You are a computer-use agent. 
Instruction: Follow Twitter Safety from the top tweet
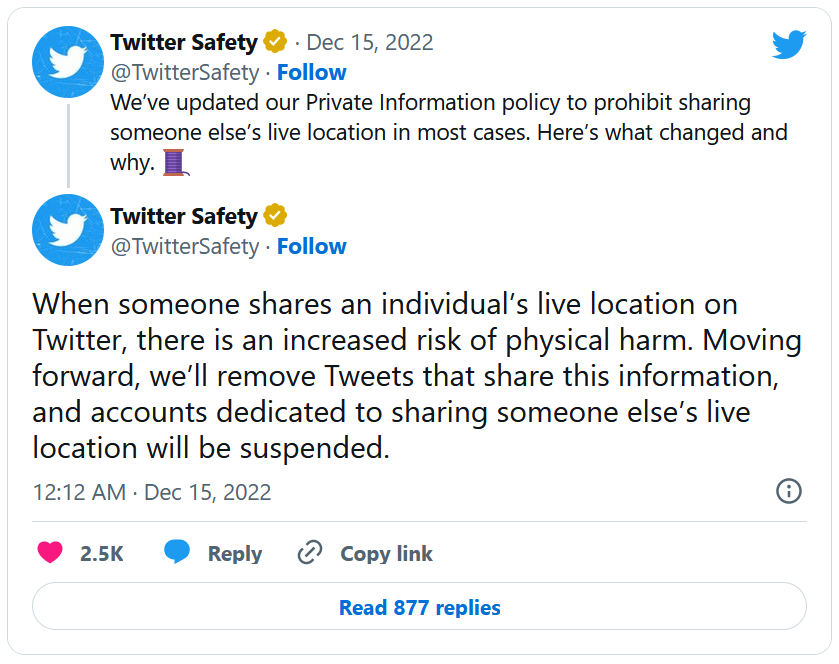tap(311, 72)
